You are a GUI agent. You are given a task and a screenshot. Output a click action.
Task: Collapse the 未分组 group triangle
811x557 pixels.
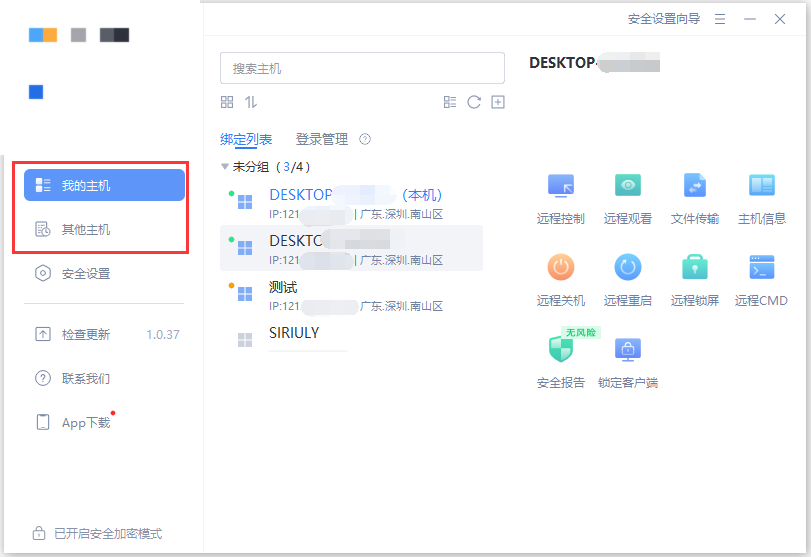pos(224,167)
